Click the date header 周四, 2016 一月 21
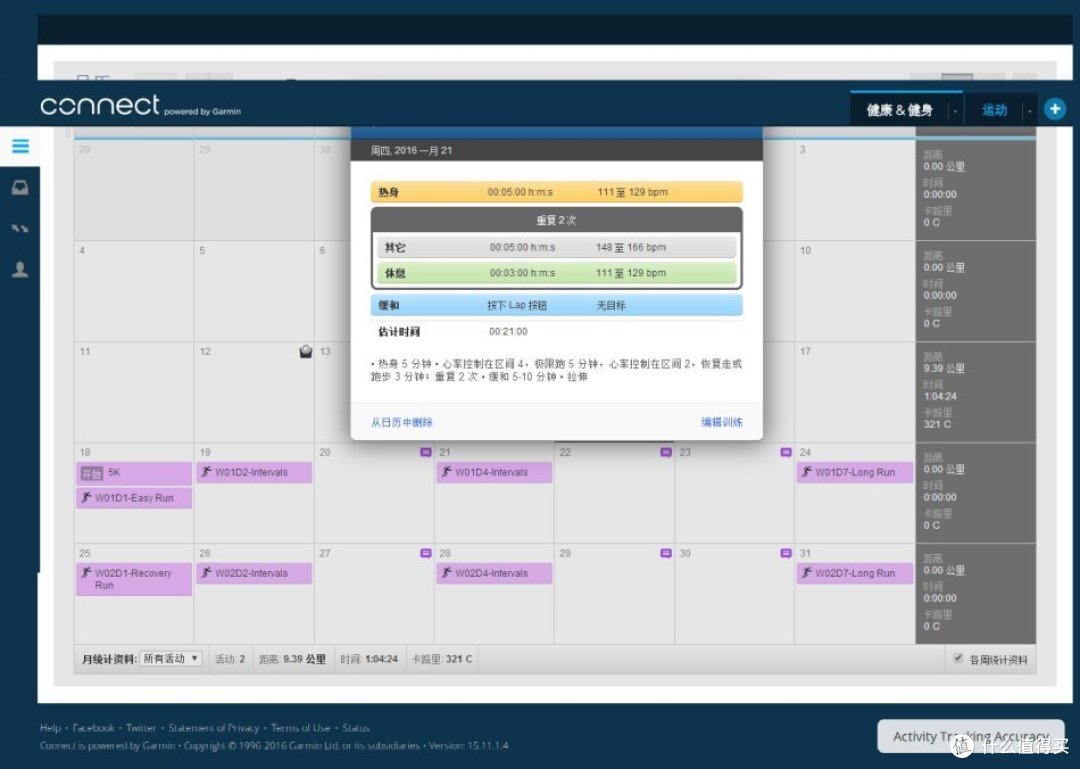Image resolution: width=1080 pixels, height=769 pixels. [x=411, y=150]
